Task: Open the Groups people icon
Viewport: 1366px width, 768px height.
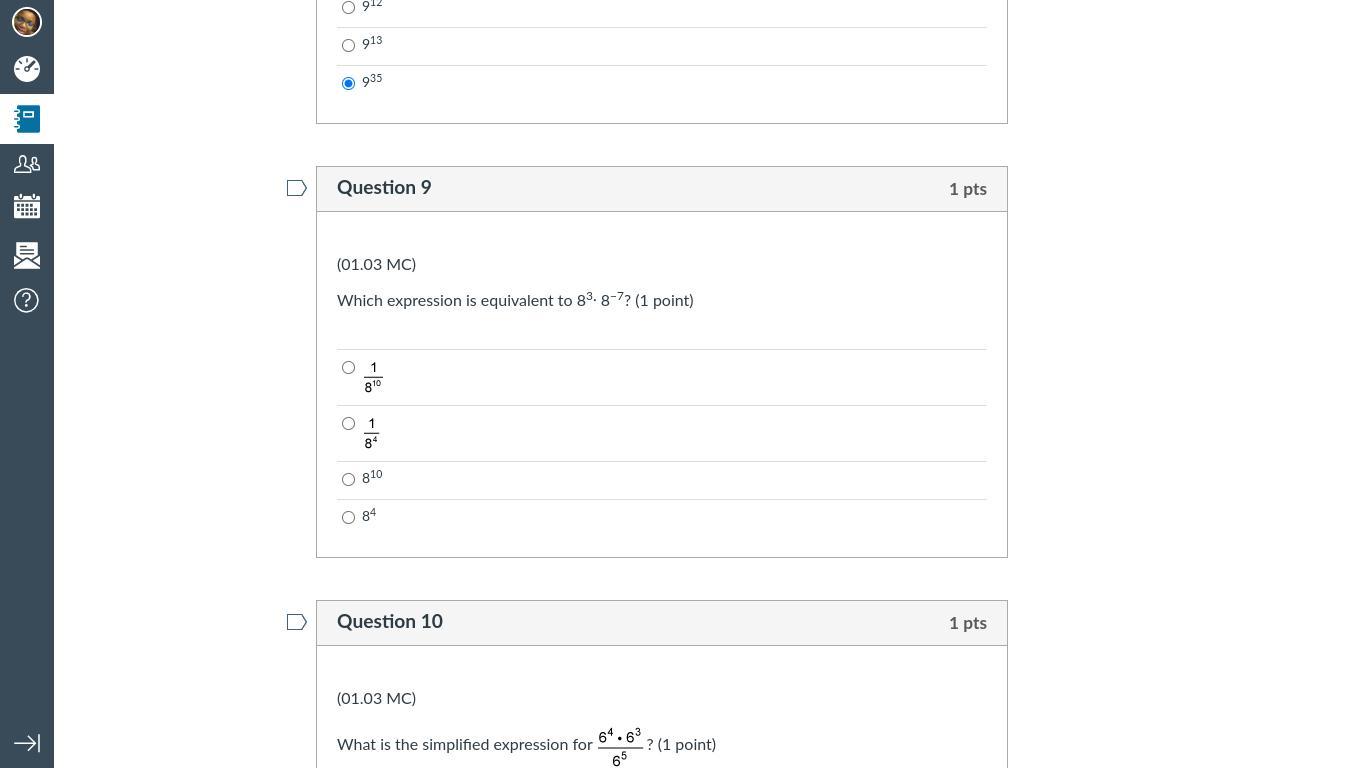Action: tap(27, 163)
